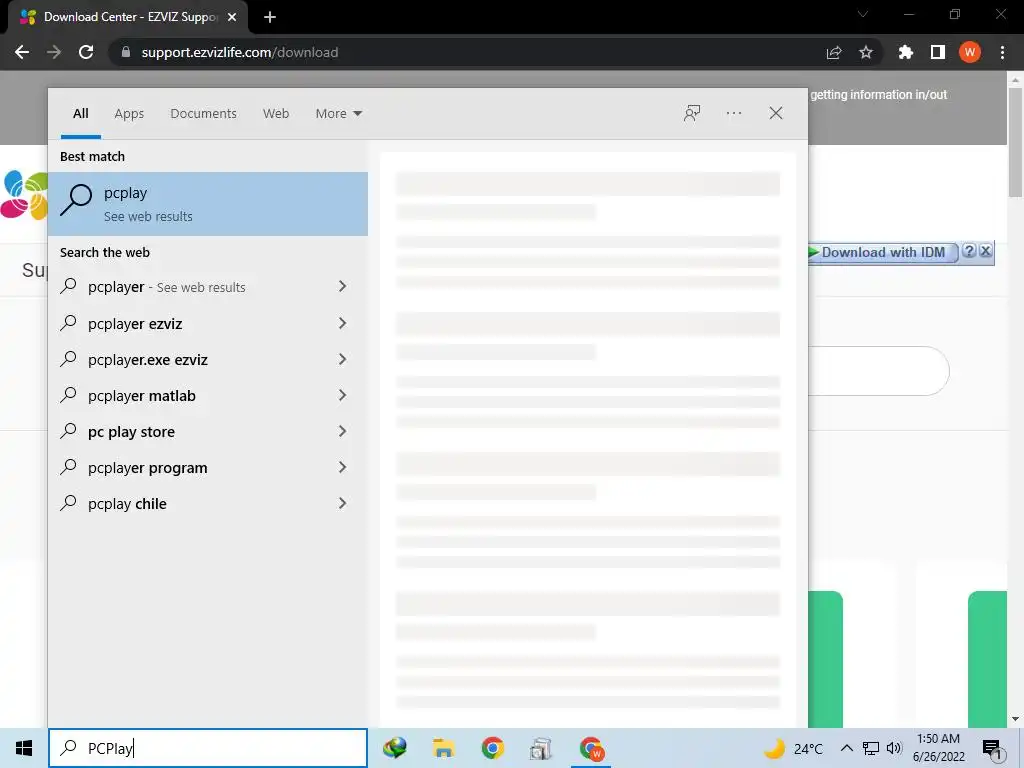Click the Chrome address bar URL
The height and width of the screenshot is (768, 1024).
240,52
